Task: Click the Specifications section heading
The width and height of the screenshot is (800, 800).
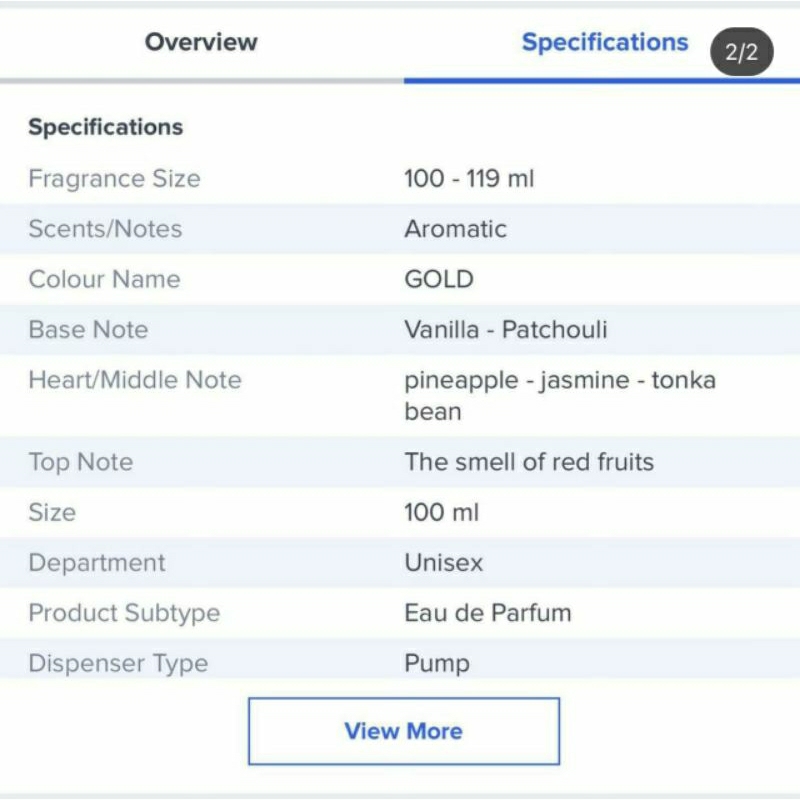Action: (x=106, y=127)
